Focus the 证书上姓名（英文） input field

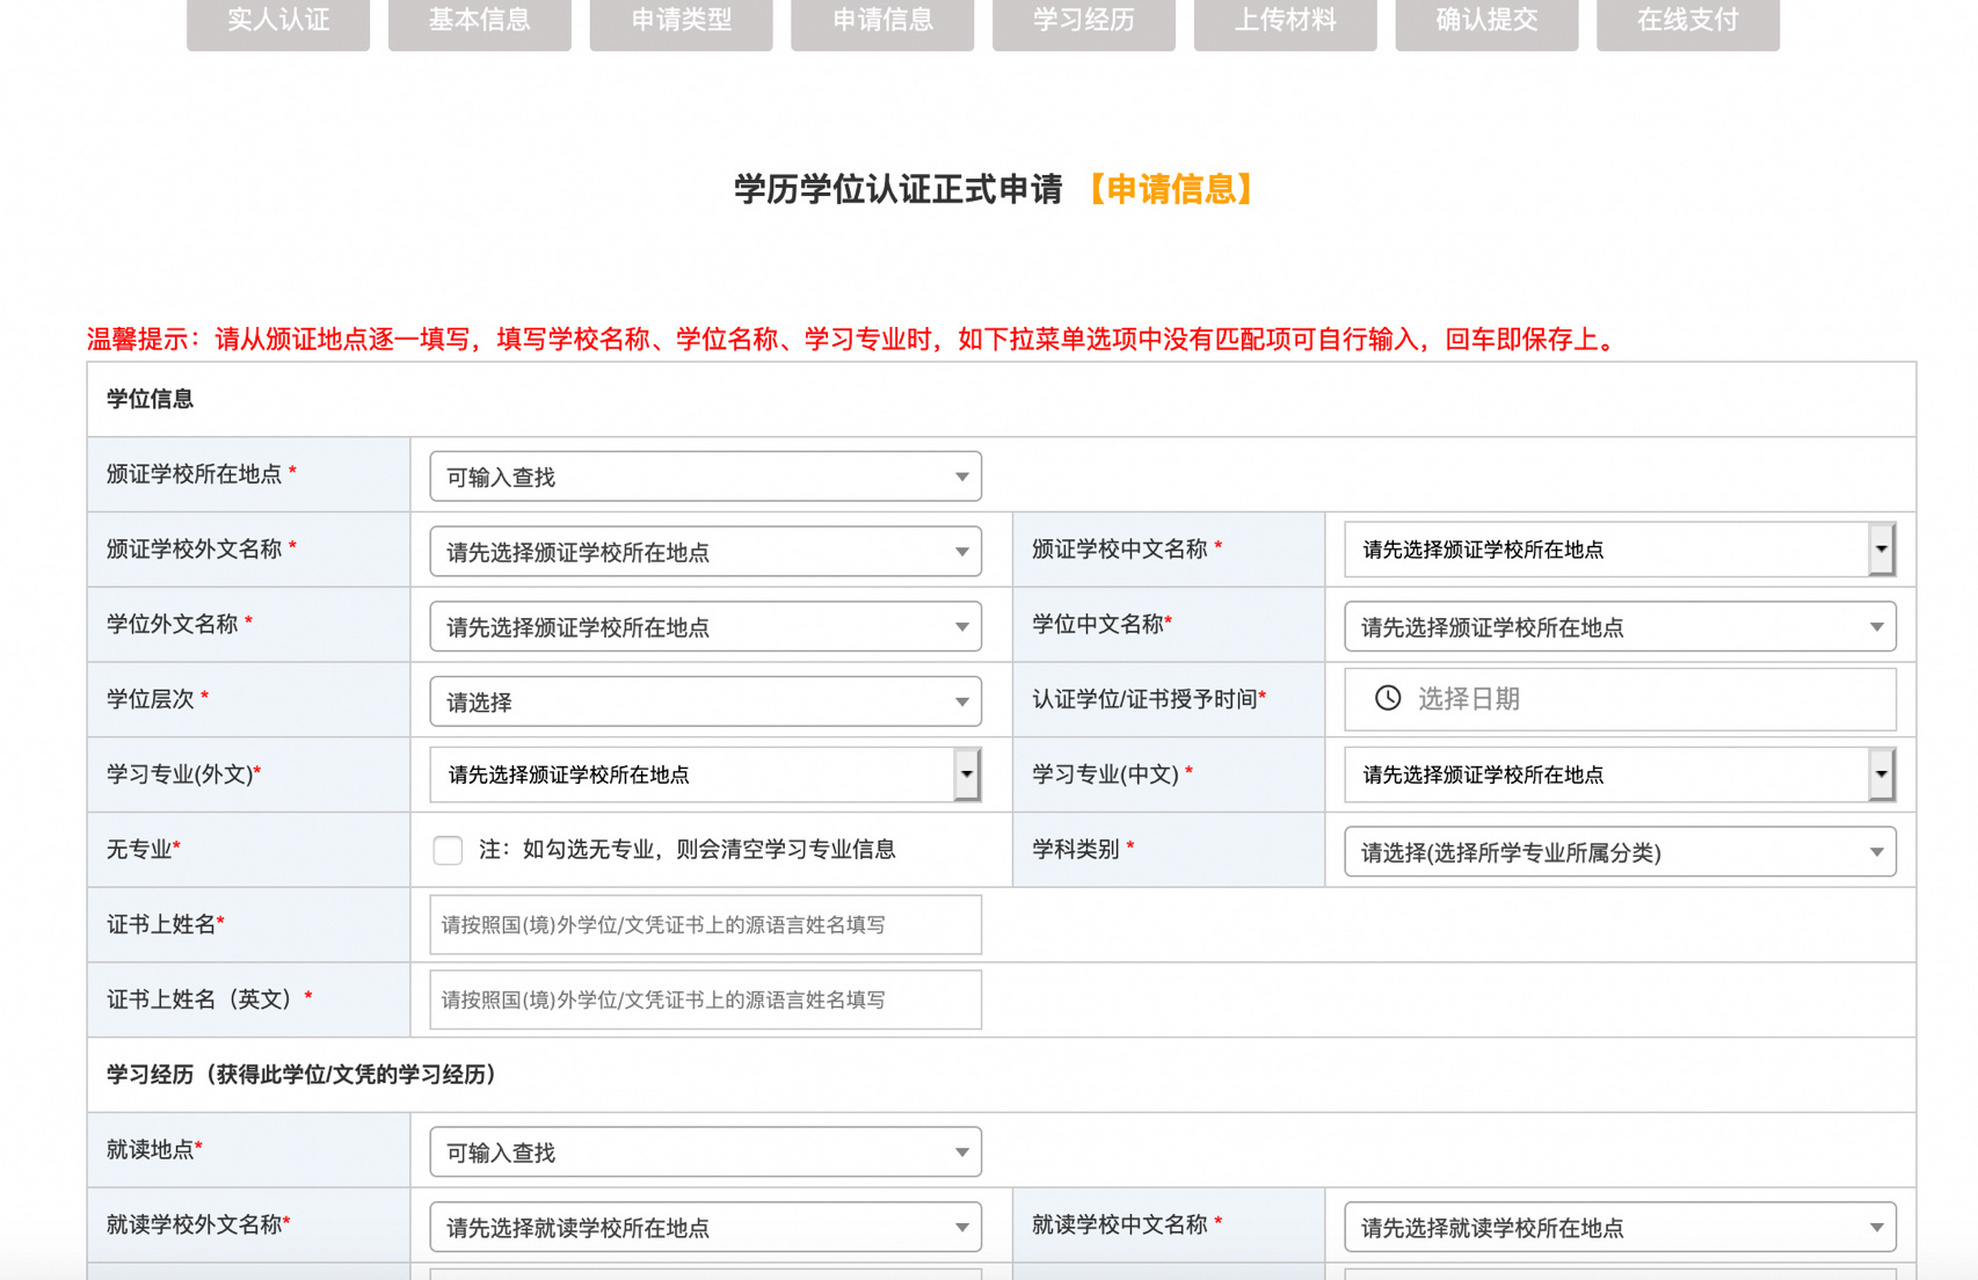pos(706,999)
